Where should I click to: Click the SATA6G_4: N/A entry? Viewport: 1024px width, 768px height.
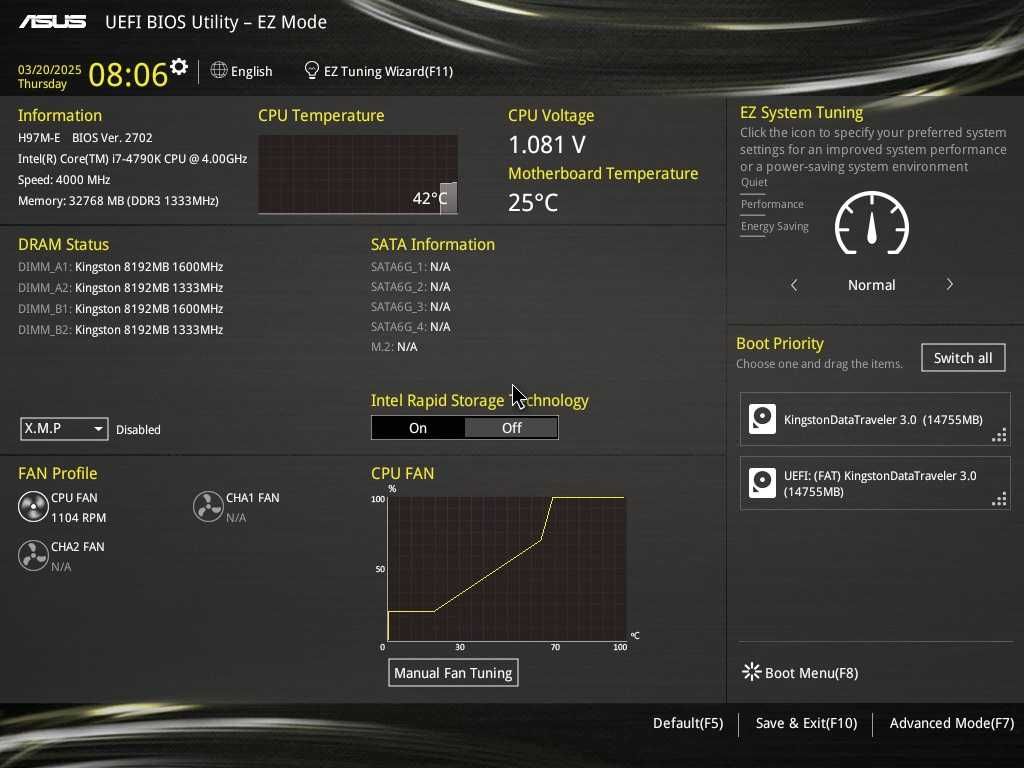pos(411,327)
